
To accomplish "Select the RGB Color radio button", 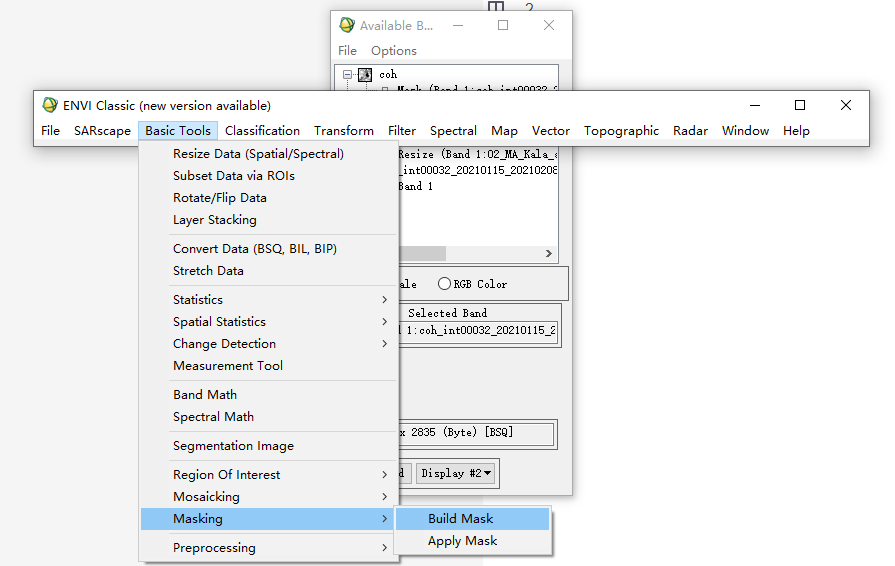I will coord(444,284).
